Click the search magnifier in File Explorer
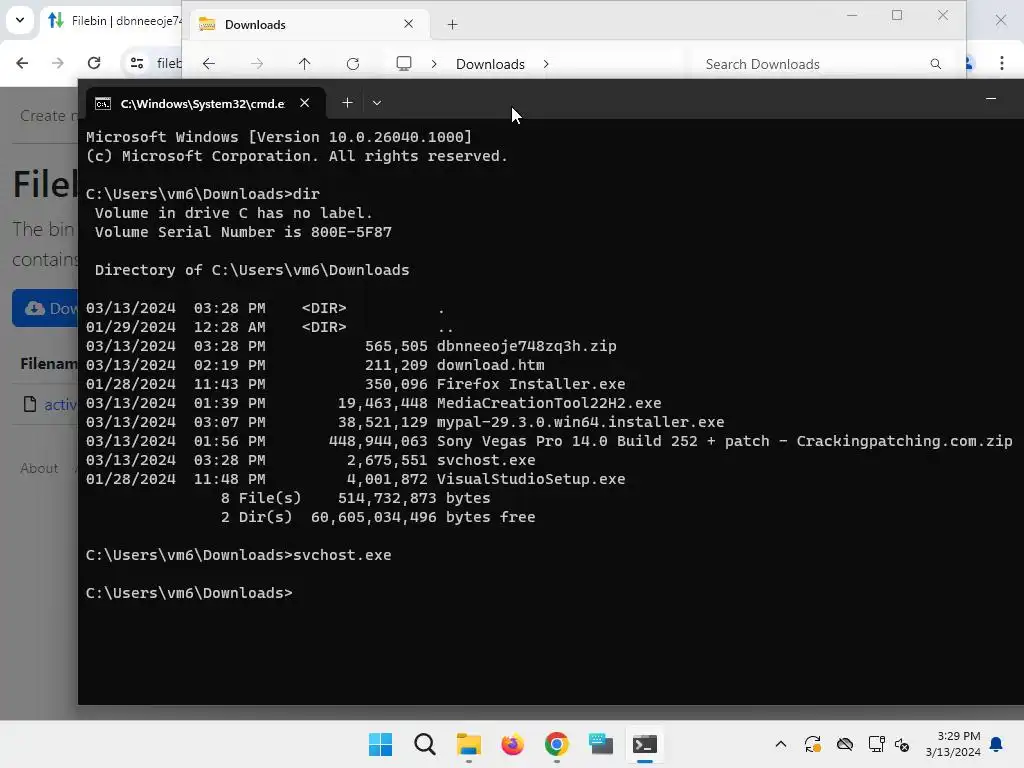Image resolution: width=1024 pixels, height=768 pixels. click(935, 64)
